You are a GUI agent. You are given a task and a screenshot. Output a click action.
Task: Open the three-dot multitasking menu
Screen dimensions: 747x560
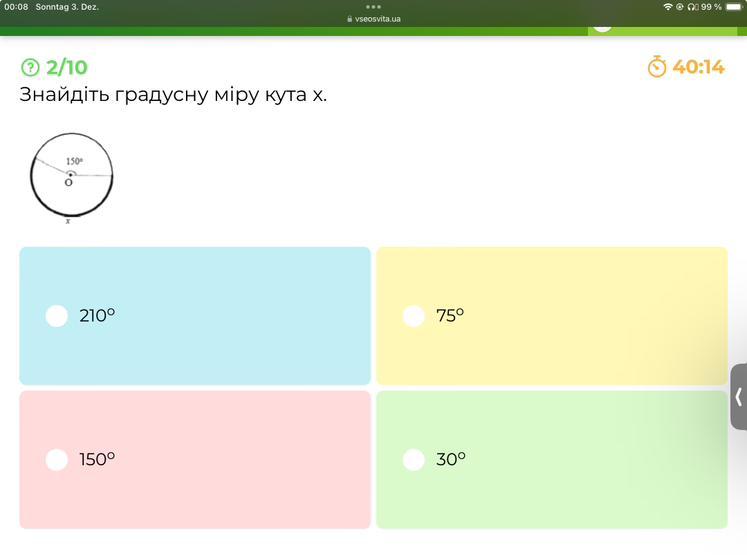pyautogui.click(x=373, y=7)
